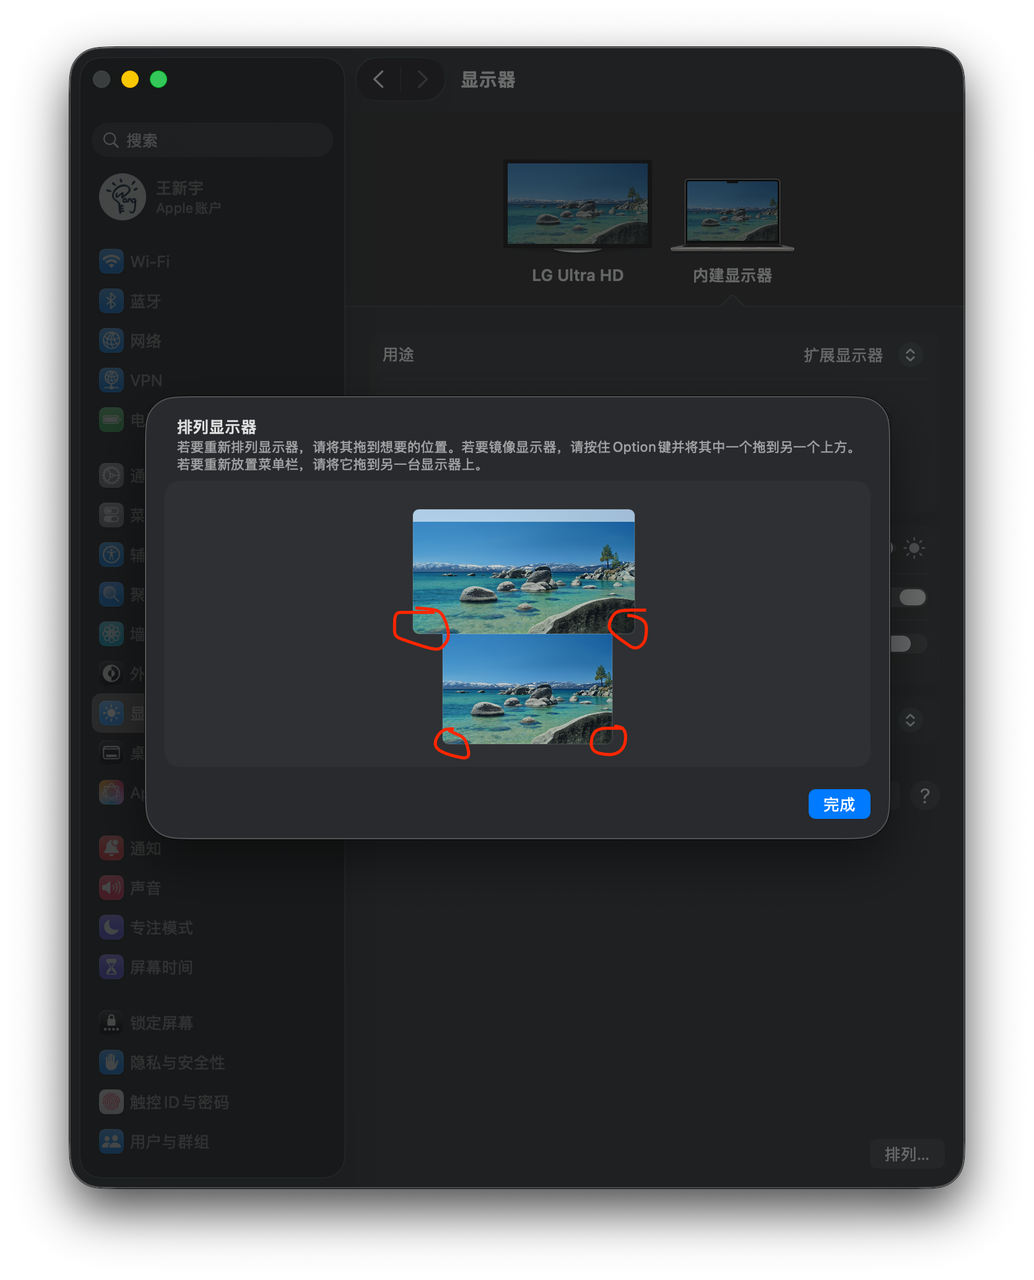This screenshot has height=1280, width=1034.
Task: Open Wi-Fi settings in sidebar
Action: click(x=111, y=262)
